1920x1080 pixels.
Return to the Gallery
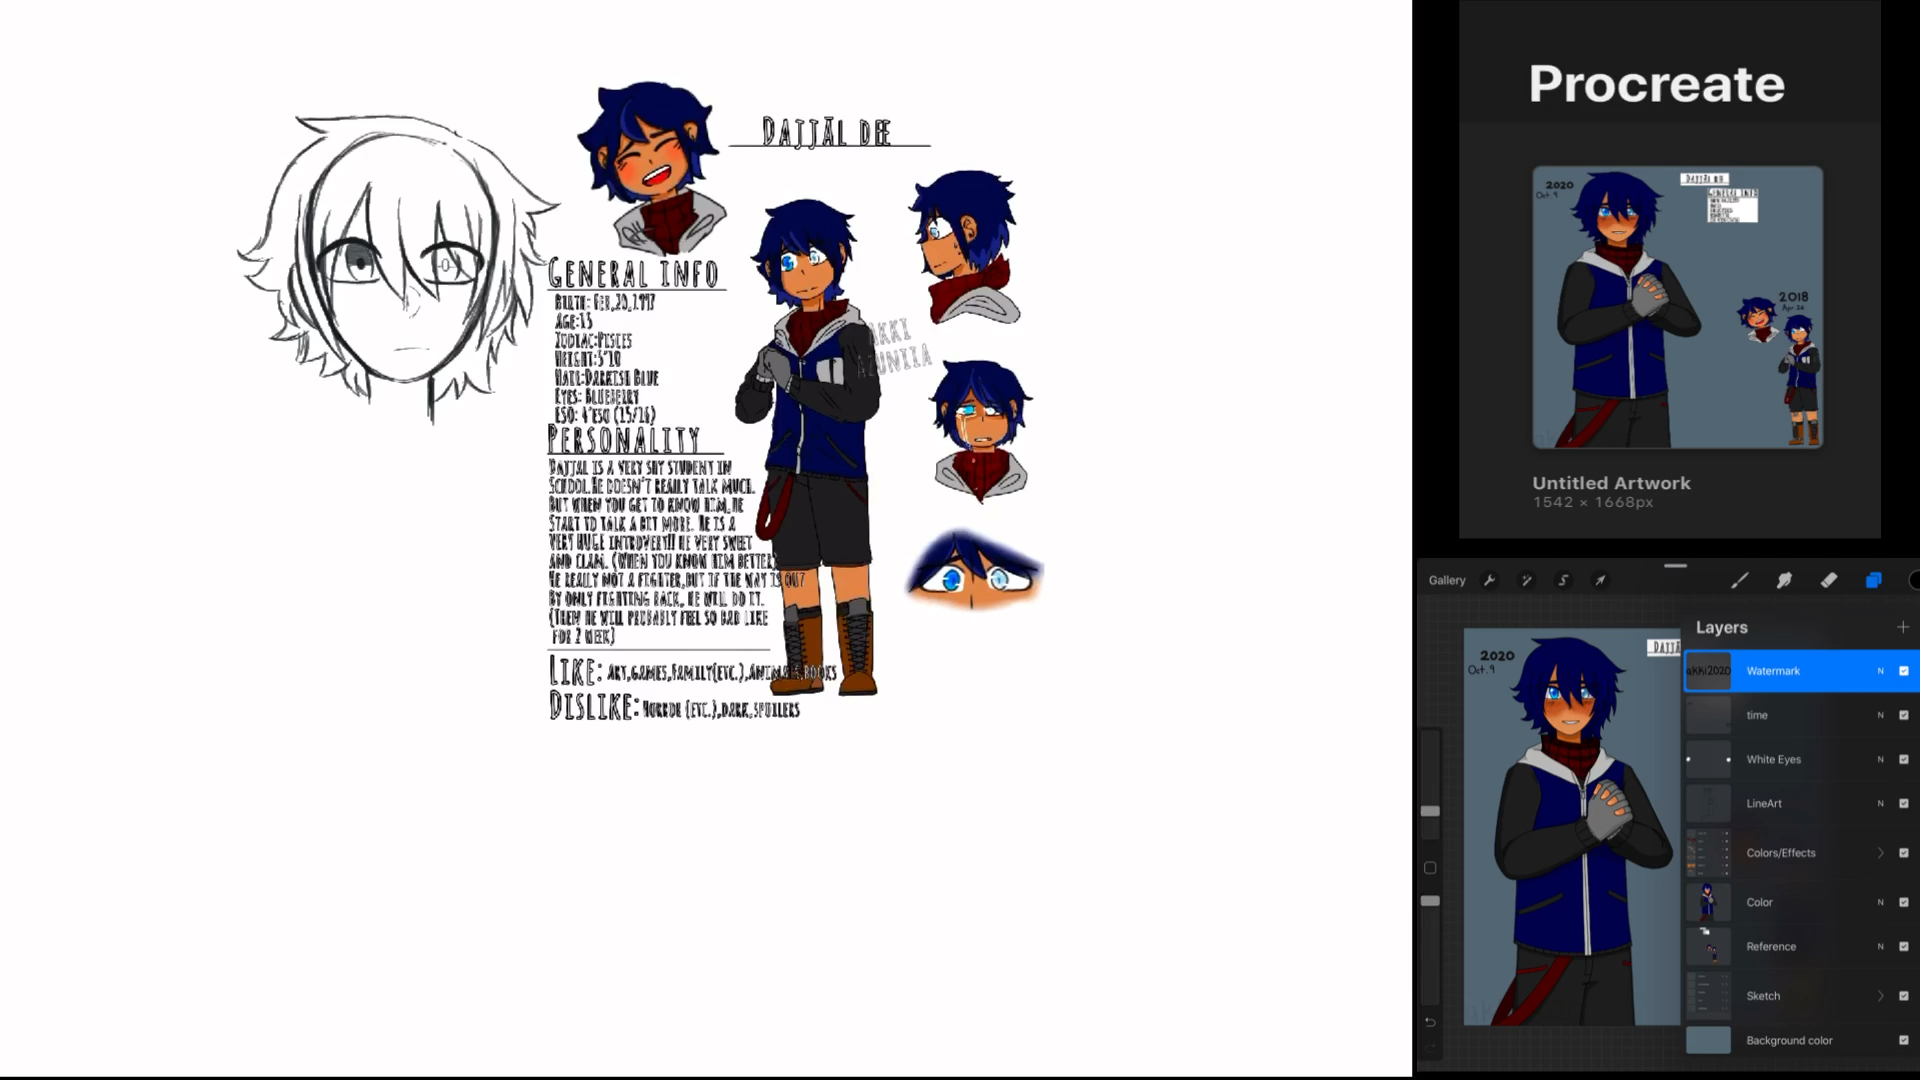point(1447,580)
